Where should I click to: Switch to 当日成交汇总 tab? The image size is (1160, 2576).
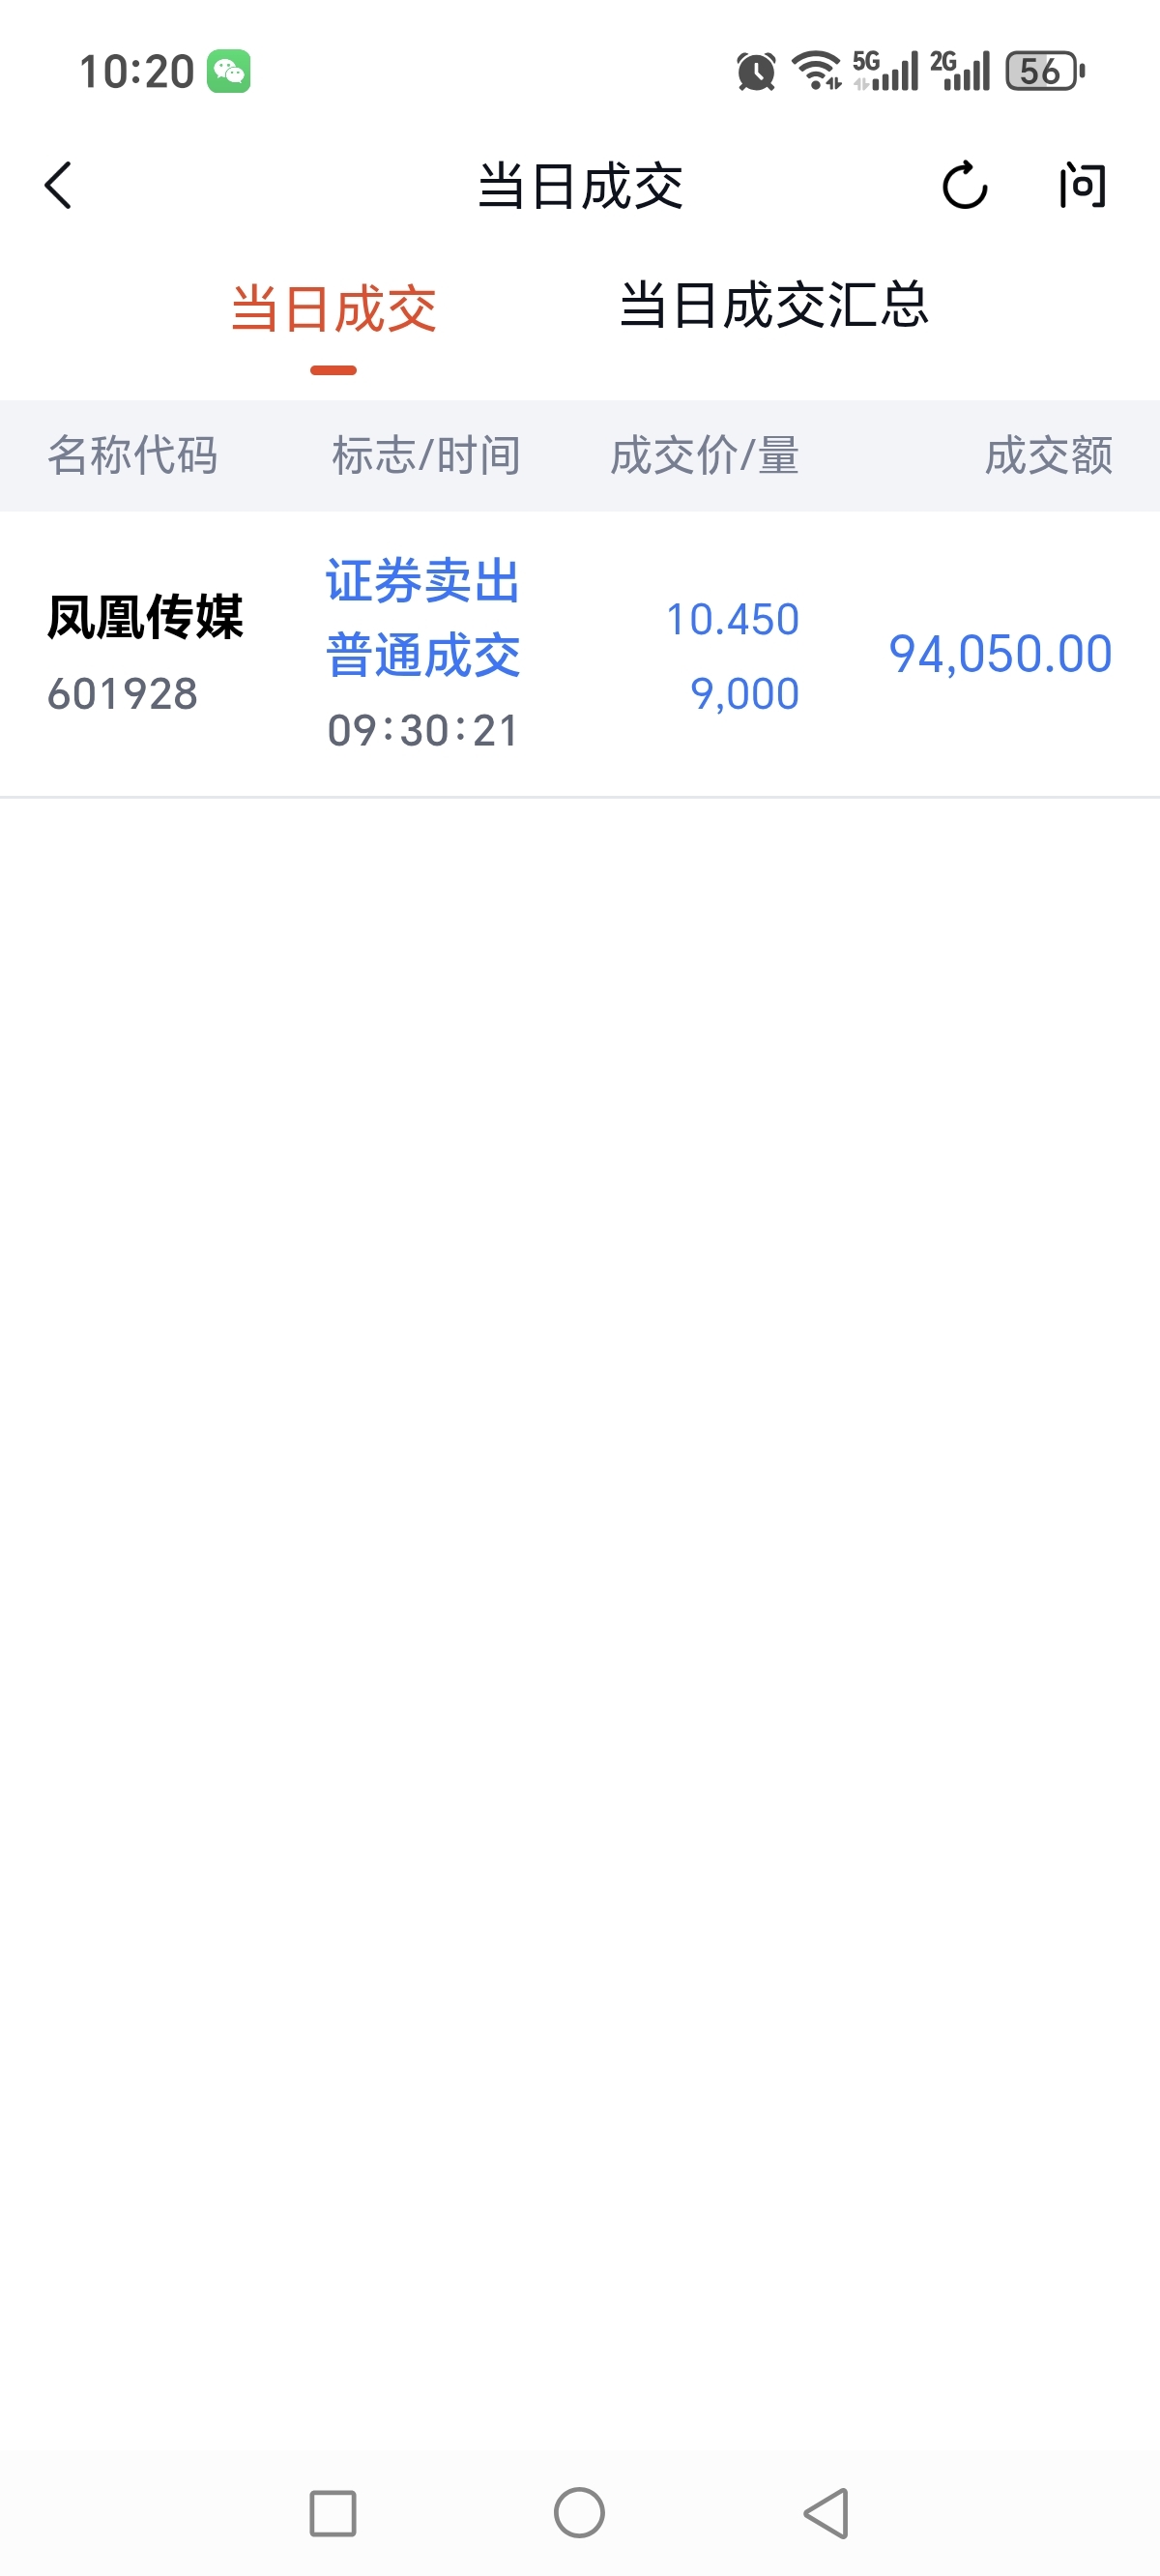click(774, 305)
